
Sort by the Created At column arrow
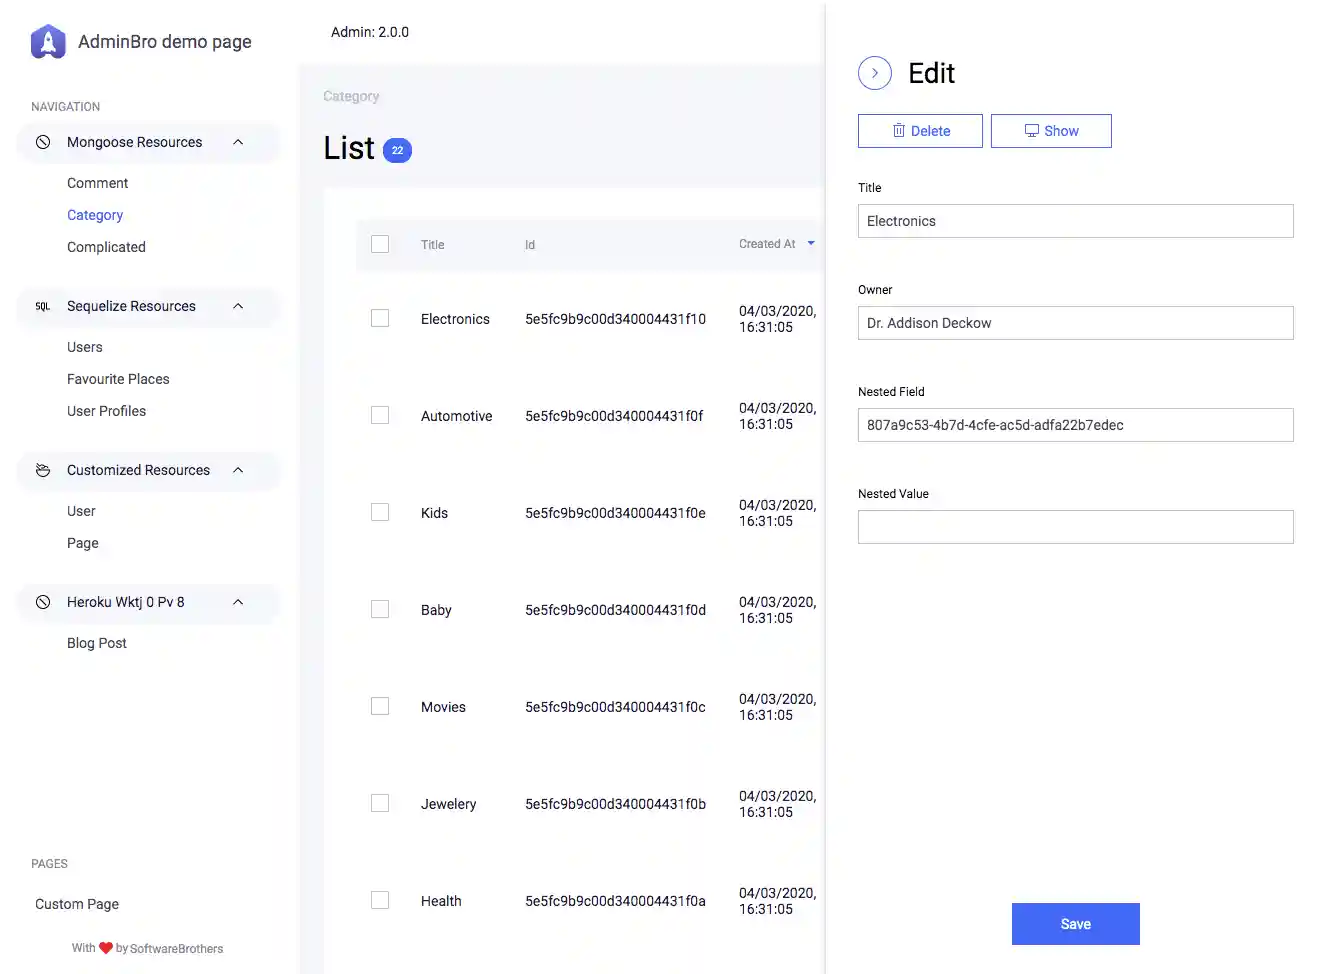(x=811, y=243)
